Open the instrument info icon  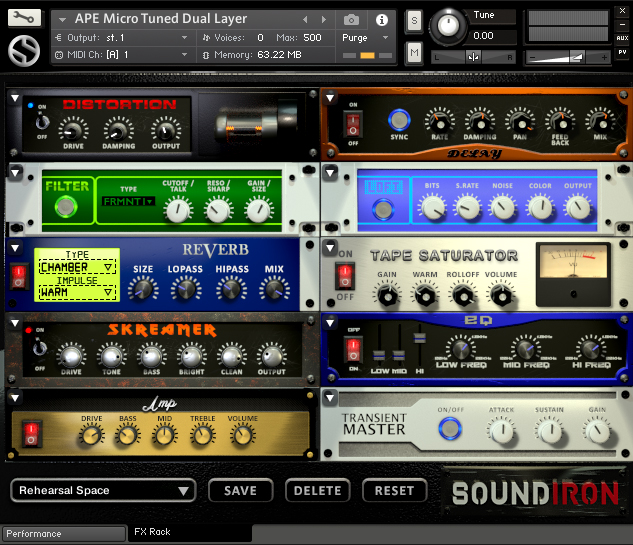(381, 20)
